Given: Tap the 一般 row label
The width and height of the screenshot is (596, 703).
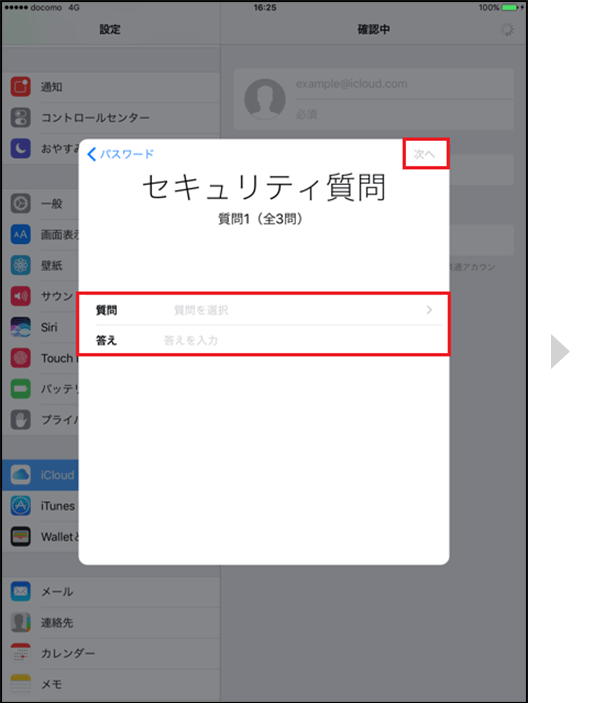Looking at the screenshot, I should (x=52, y=204).
